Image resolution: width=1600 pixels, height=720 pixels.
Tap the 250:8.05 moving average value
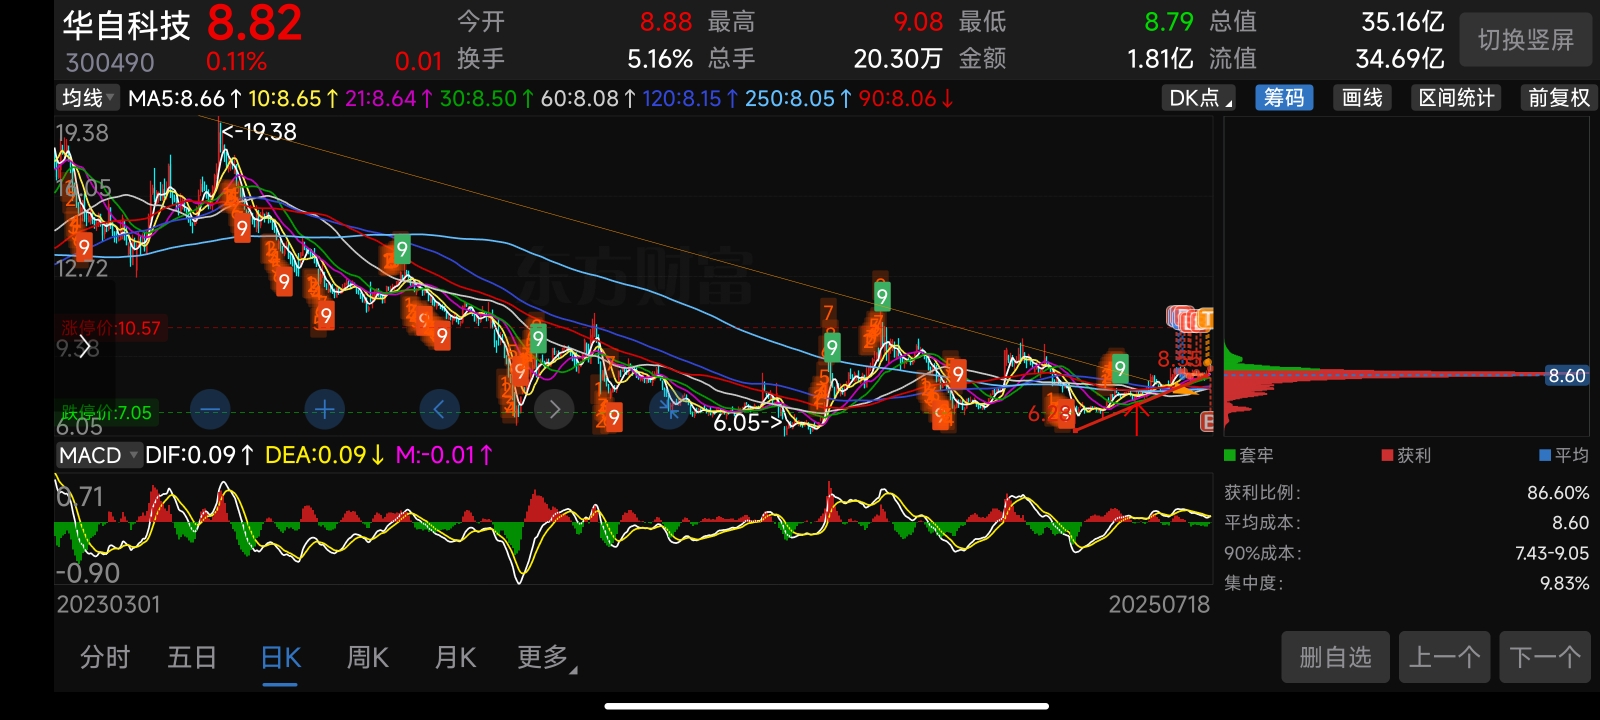(798, 98)
